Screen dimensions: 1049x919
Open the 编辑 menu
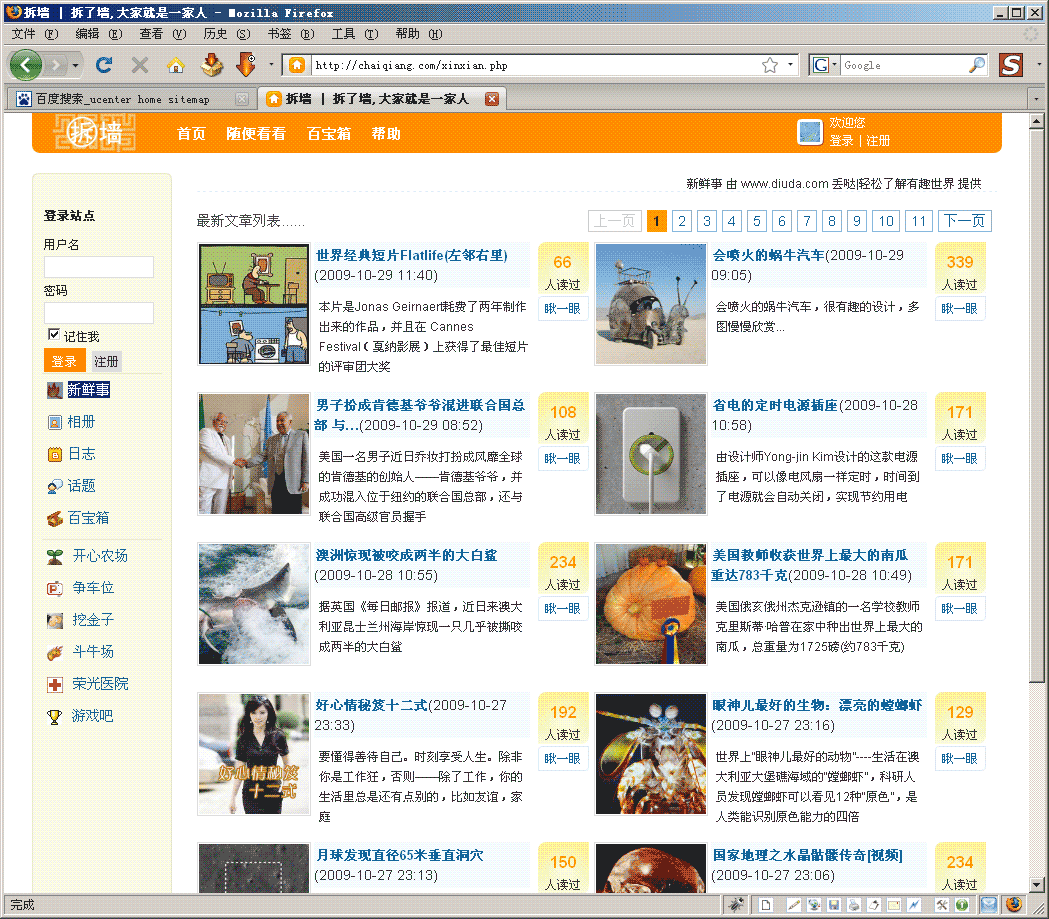pos(99,34)
